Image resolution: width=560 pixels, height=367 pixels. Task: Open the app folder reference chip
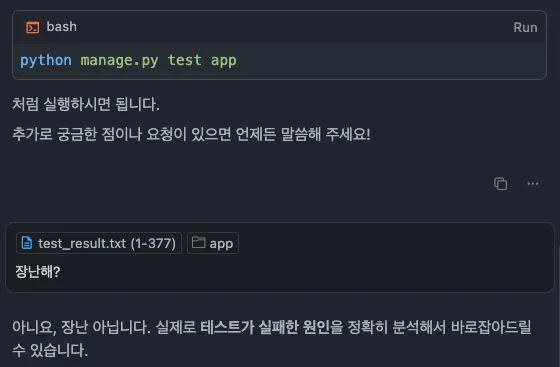(213, 243)
